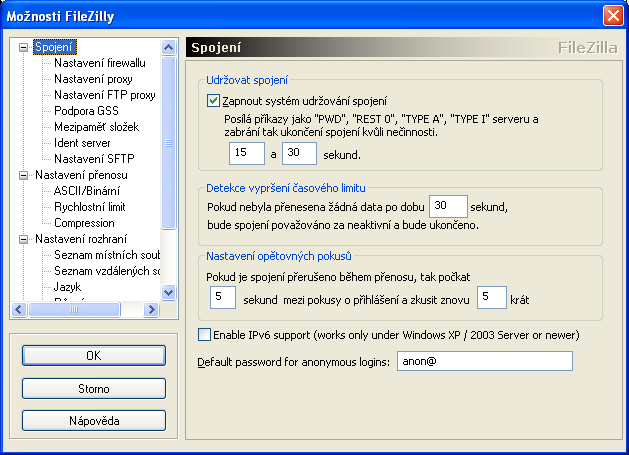Collapse the Nastavení rozhraní tree node

tap(25, 239)
